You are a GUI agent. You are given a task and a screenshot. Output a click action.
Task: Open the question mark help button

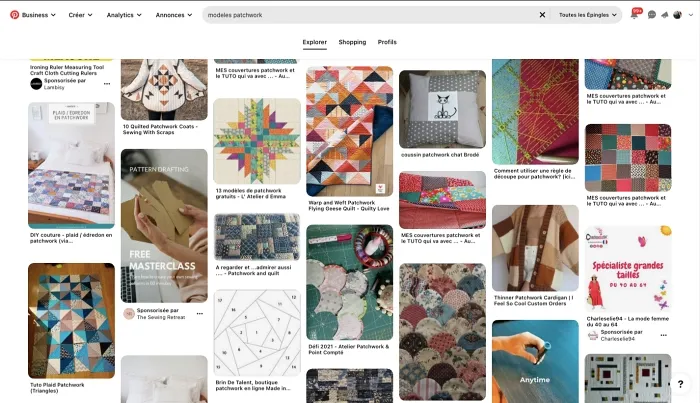point(680,384)
